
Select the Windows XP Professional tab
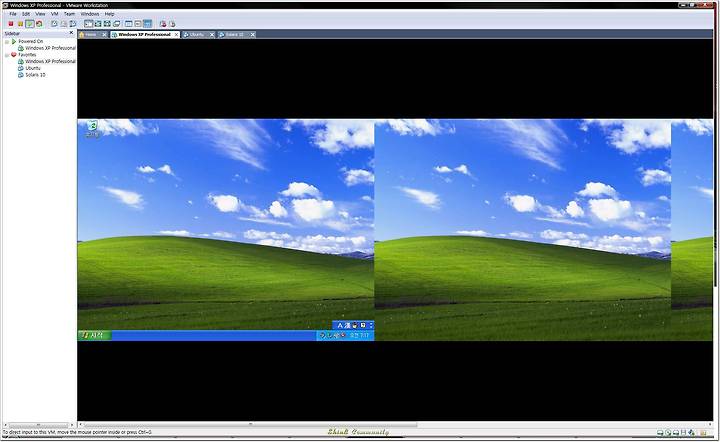coord(144,34)
